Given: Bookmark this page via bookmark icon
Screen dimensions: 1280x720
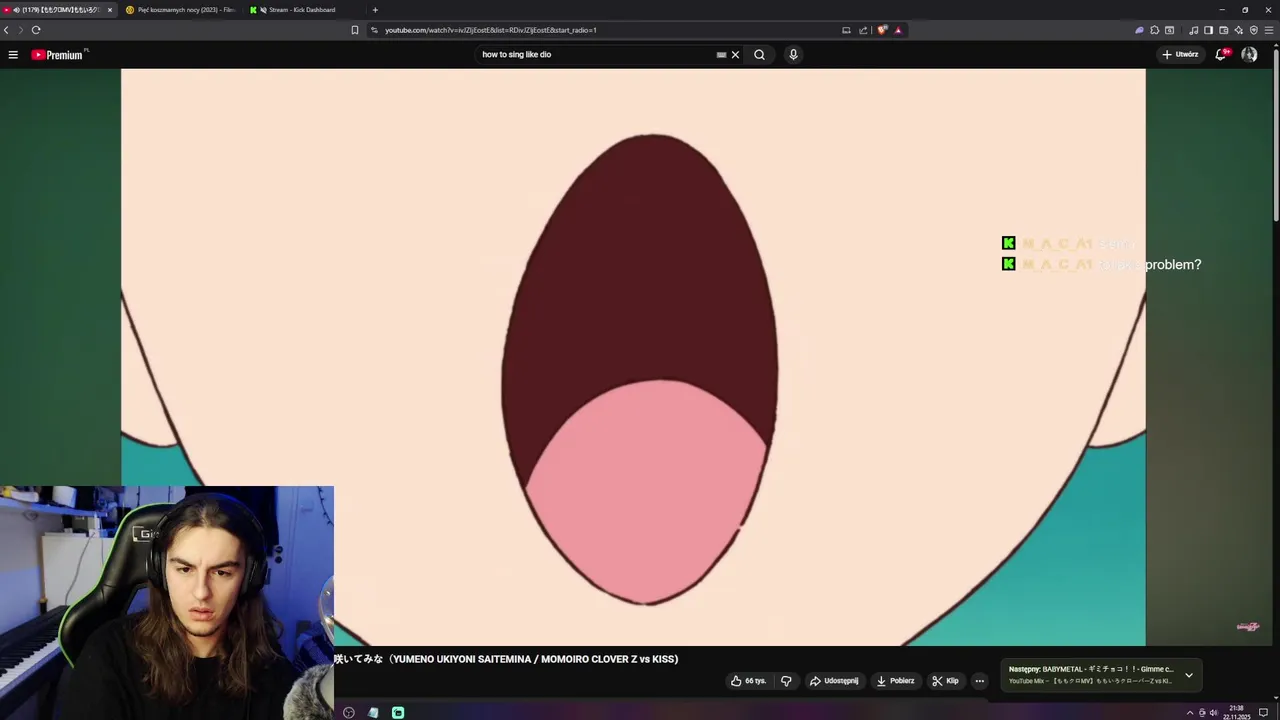Looking at the screenshot, I should (355, 30).
